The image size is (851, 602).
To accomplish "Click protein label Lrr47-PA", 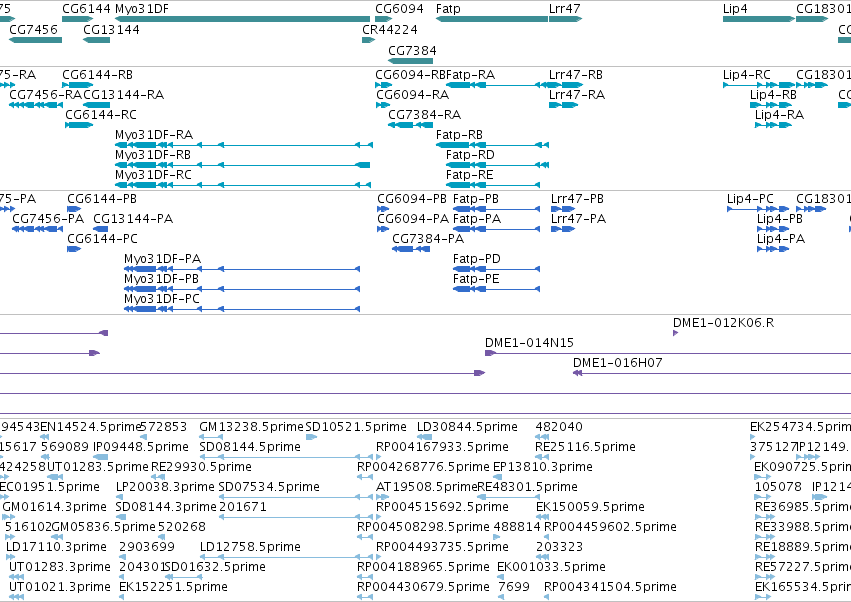I will 579,218.
